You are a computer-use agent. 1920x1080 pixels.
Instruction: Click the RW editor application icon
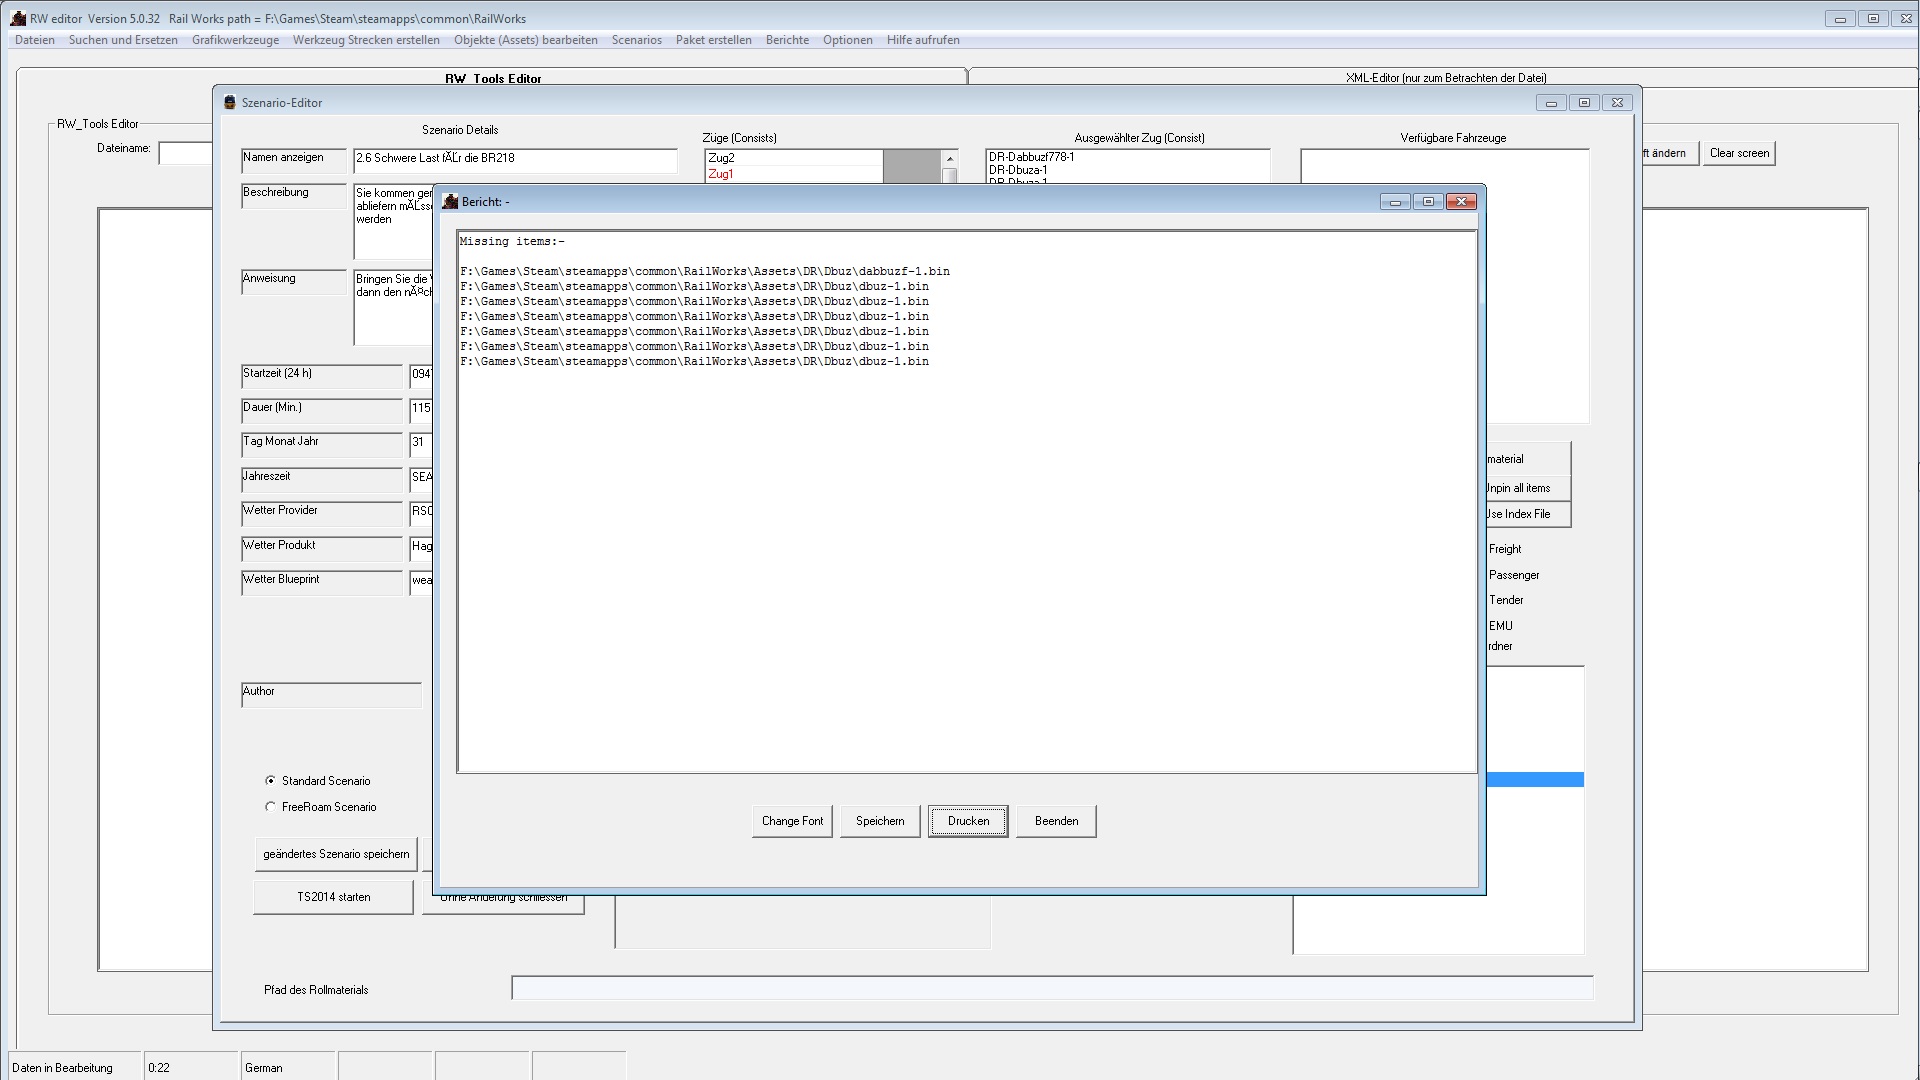pos(17,19)
